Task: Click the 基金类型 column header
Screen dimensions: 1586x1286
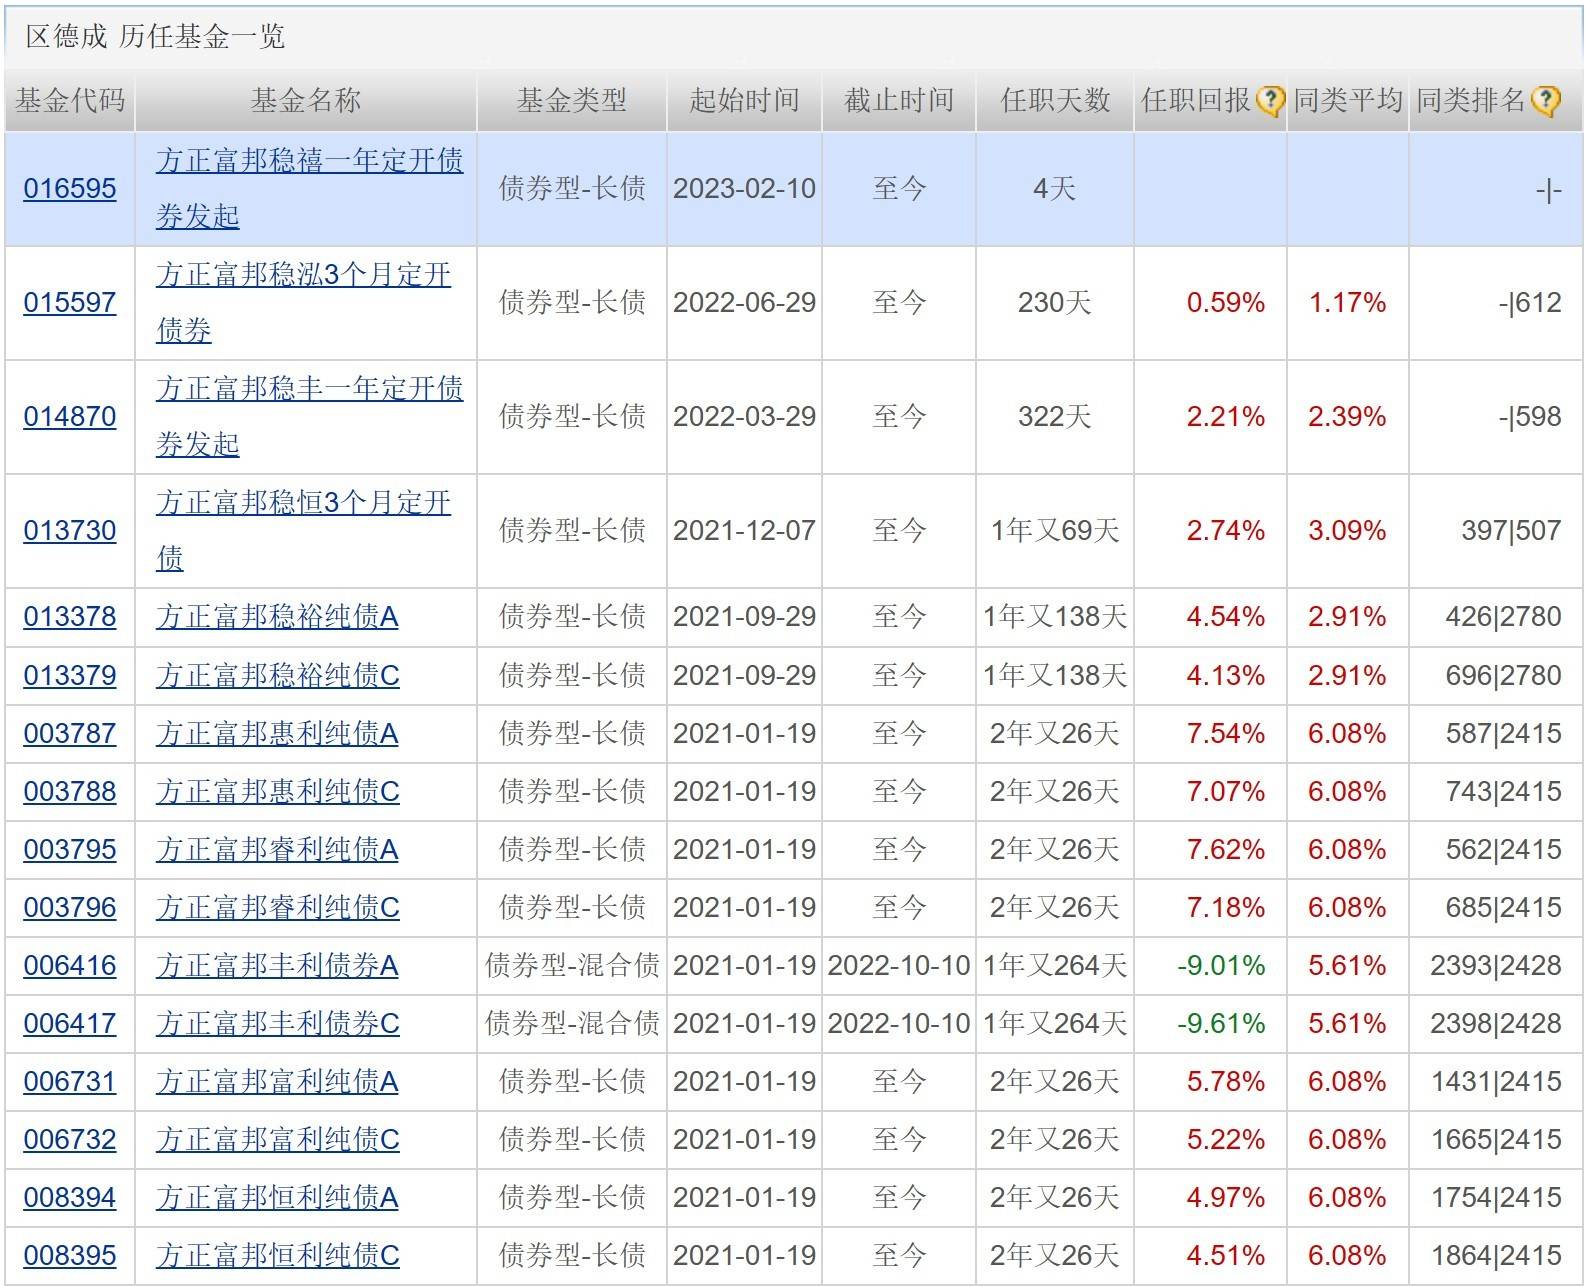Action: [x=572, y=100]
